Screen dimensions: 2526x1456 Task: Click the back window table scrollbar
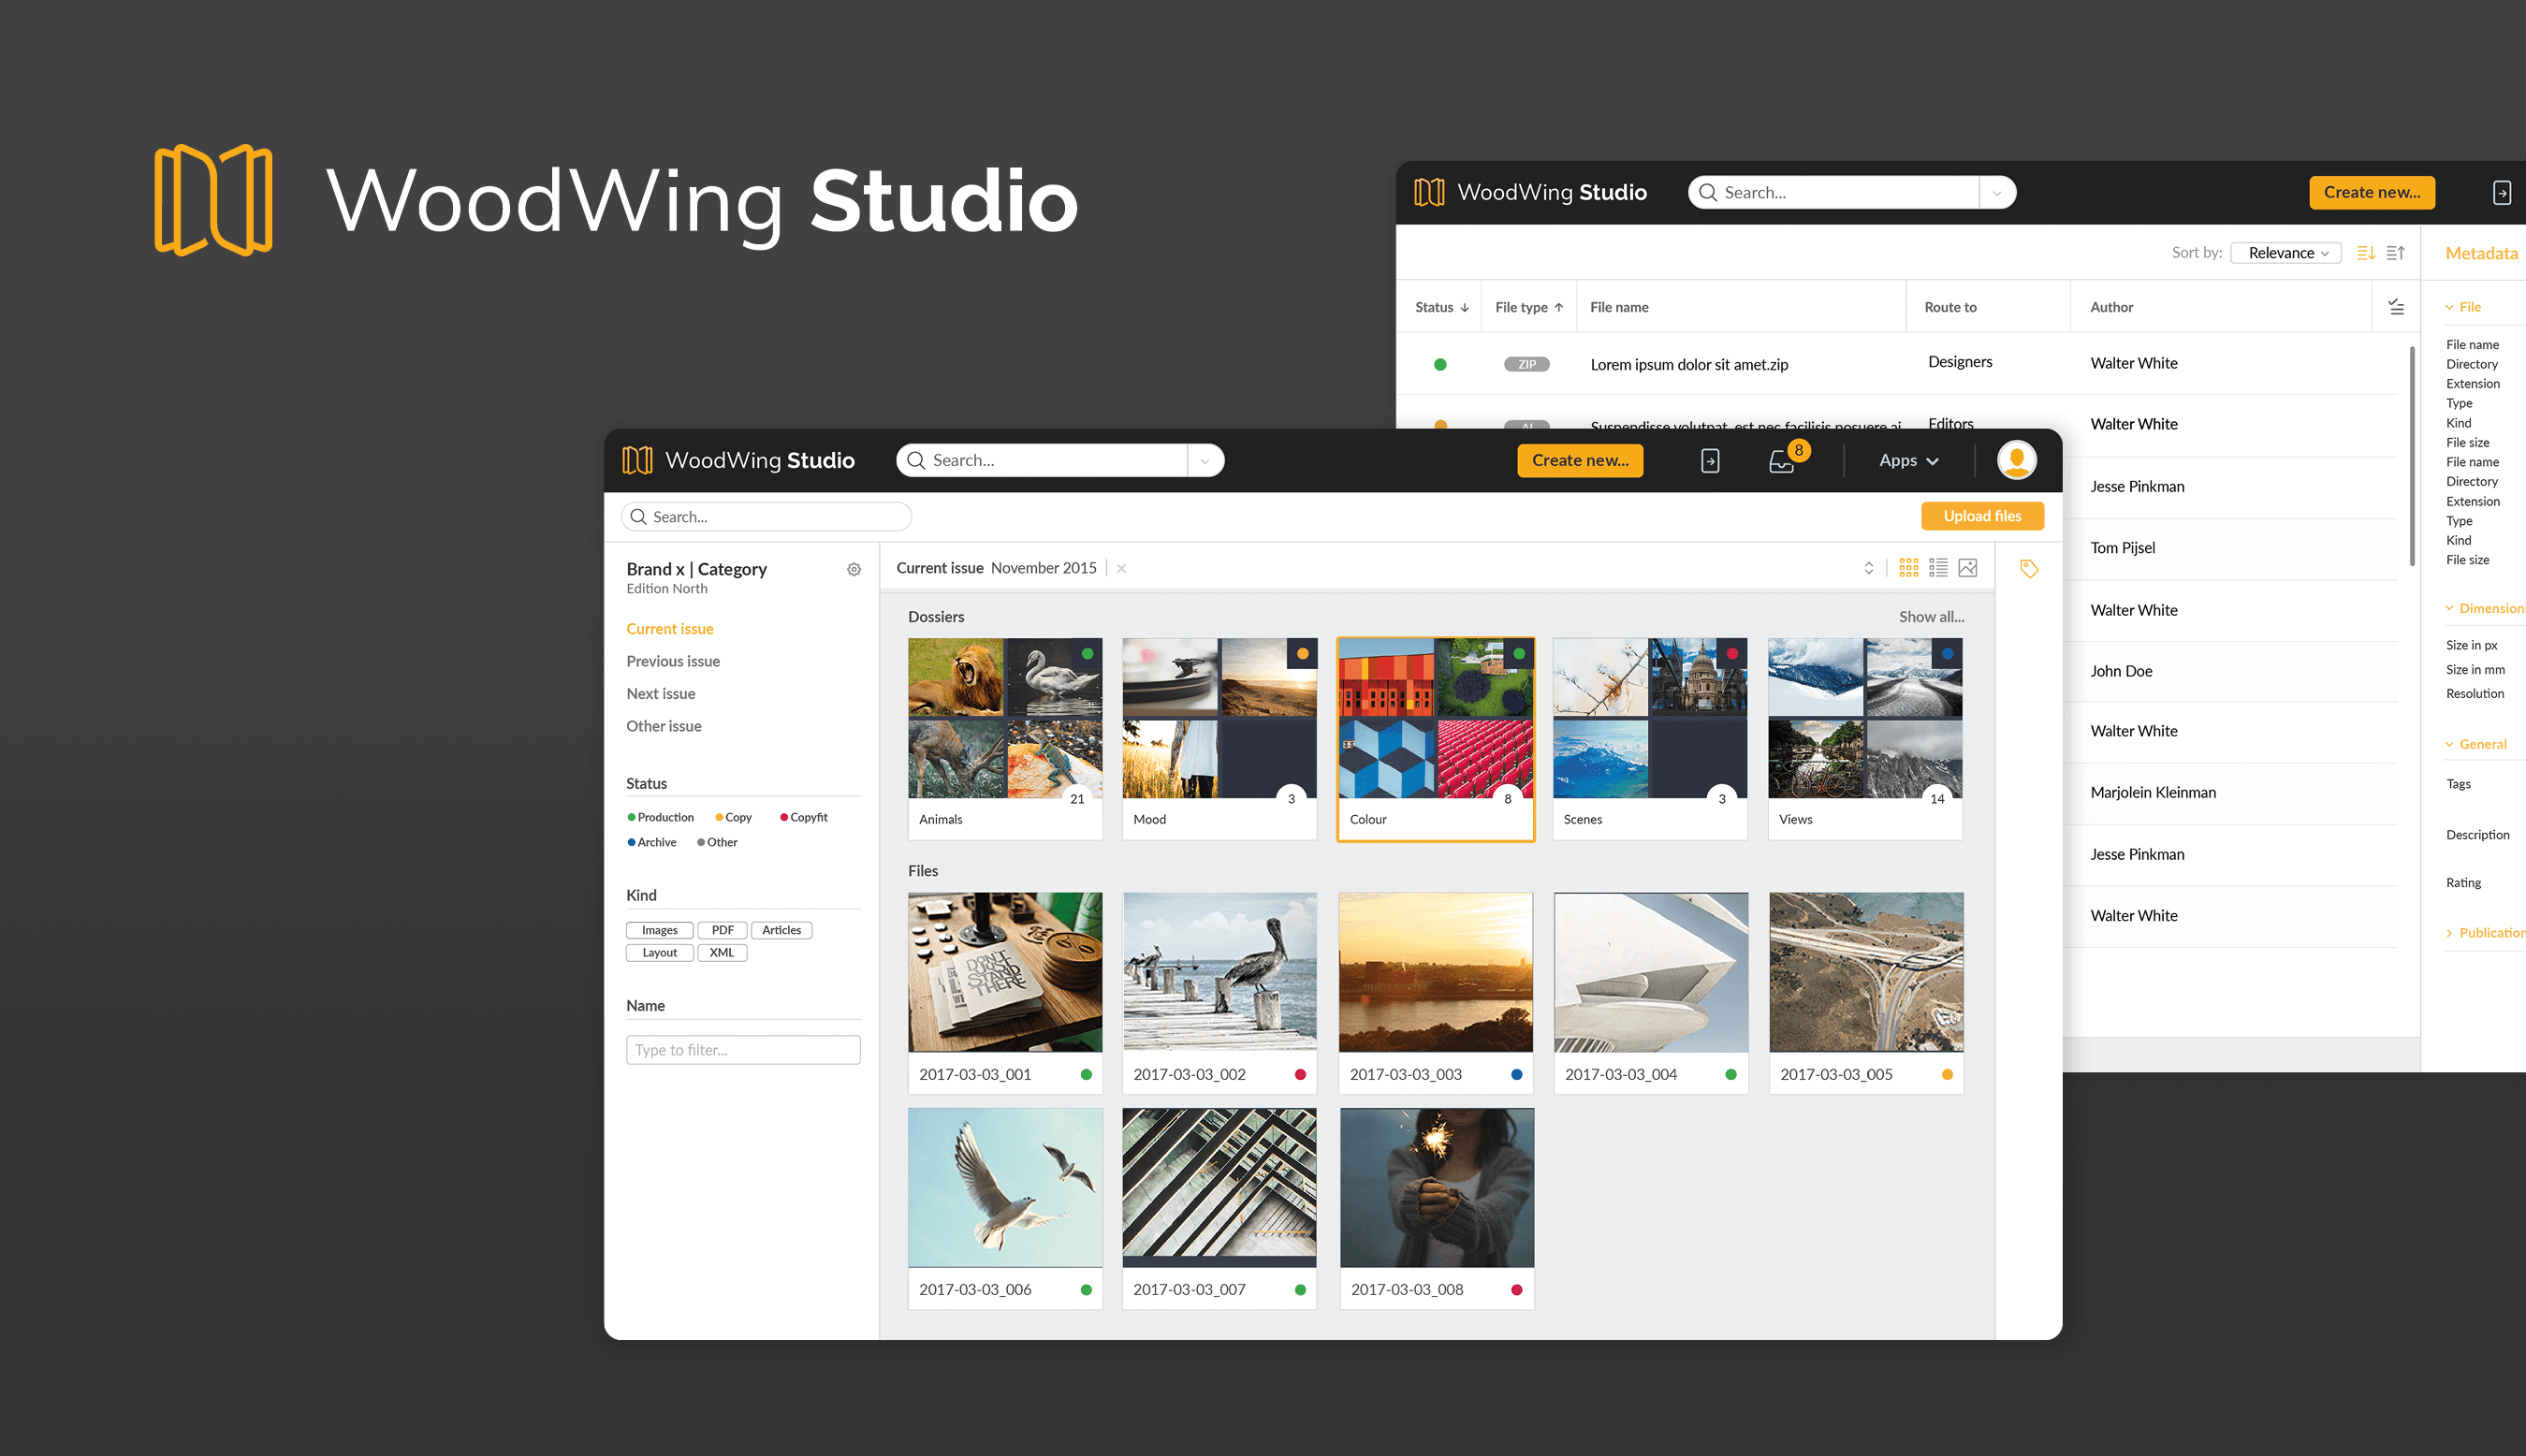(2412, 456)
